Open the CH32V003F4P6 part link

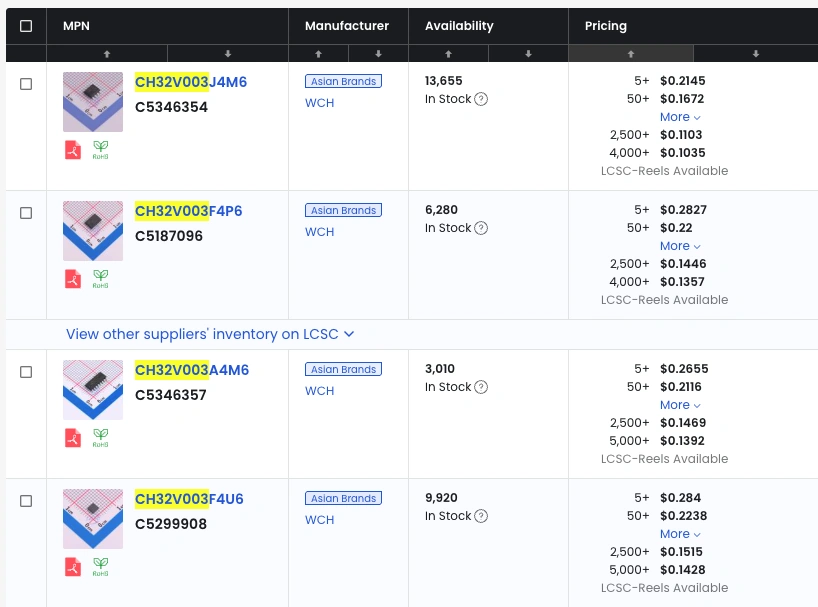[189, 211]
